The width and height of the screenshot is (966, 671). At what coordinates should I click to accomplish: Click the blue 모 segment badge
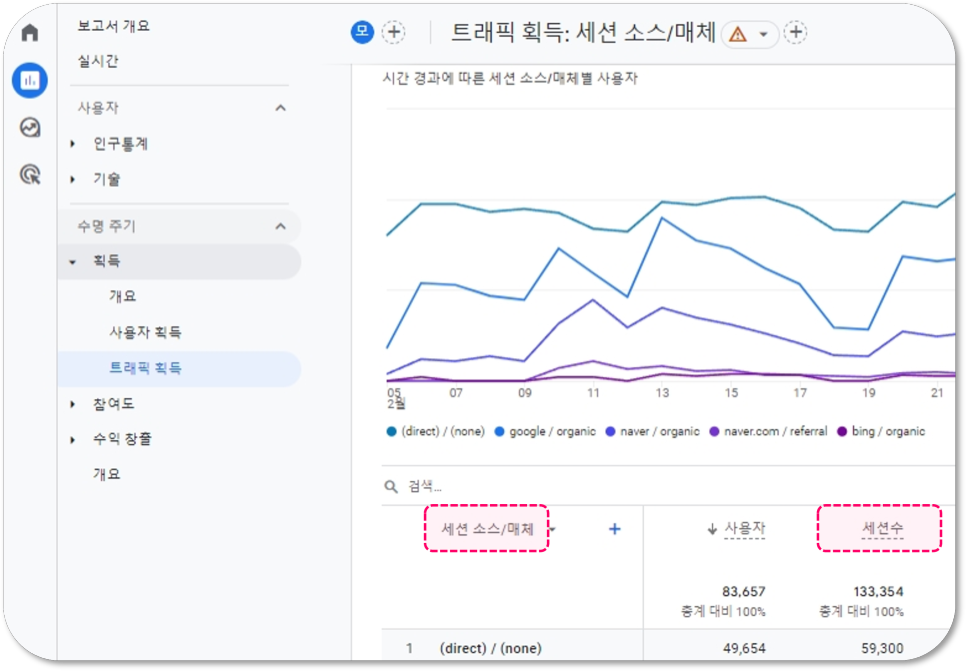(362, 32)
